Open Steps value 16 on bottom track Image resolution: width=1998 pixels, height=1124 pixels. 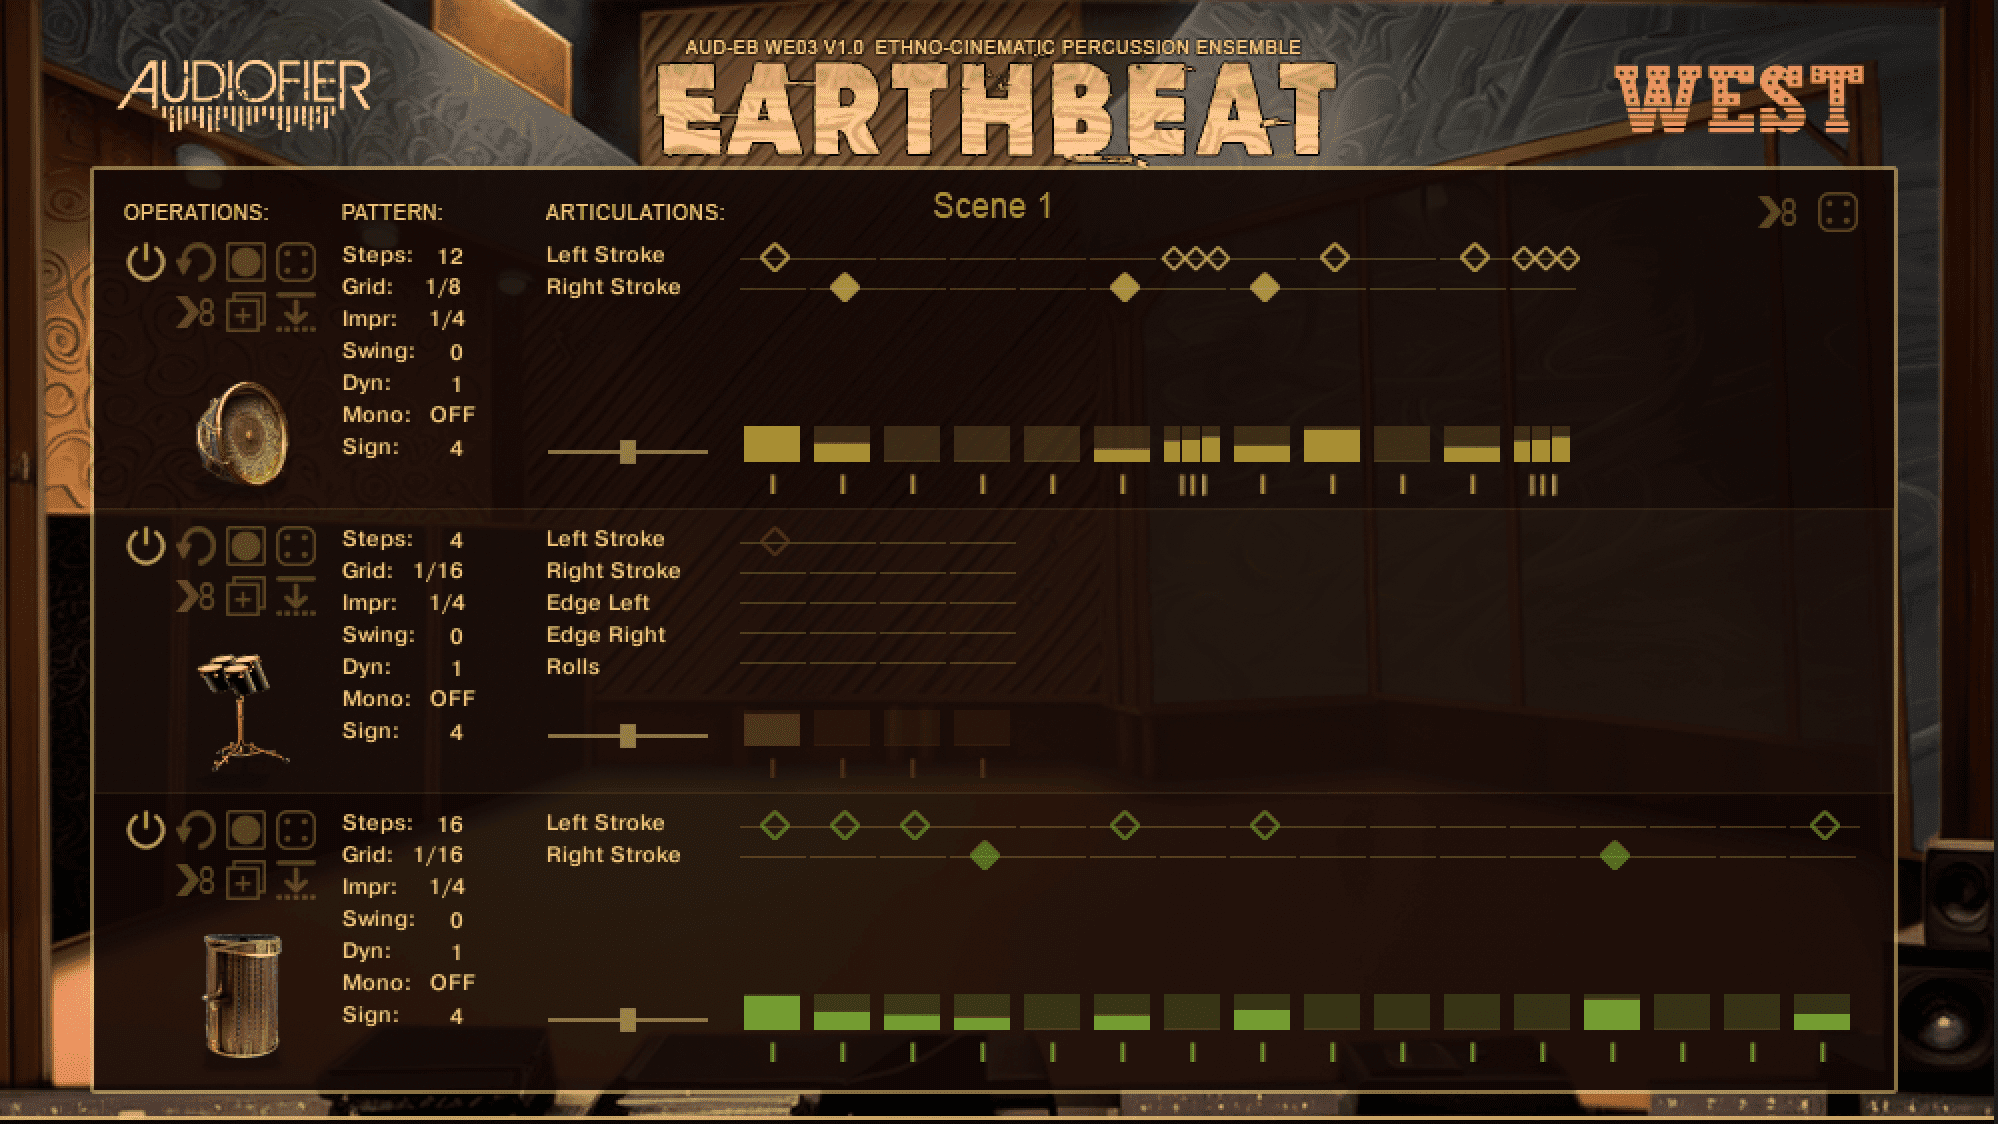coord(450,824)
